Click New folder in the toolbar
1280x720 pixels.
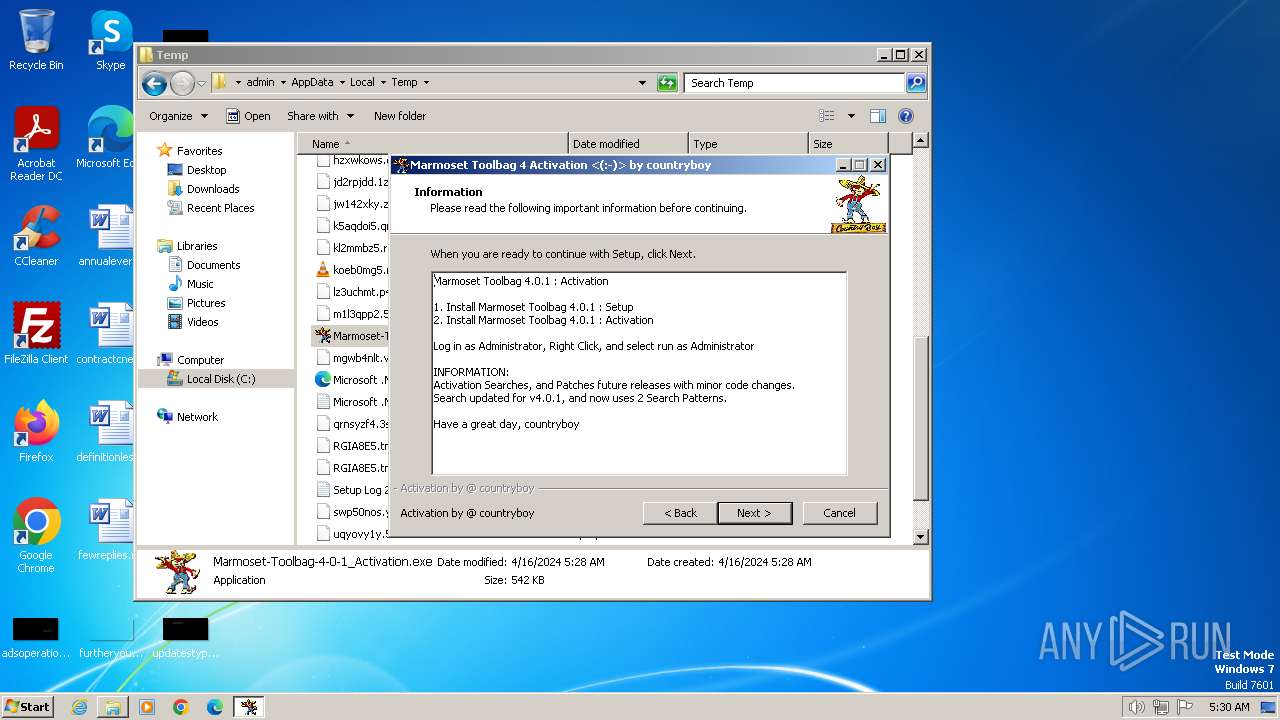(x=400, y=116)
